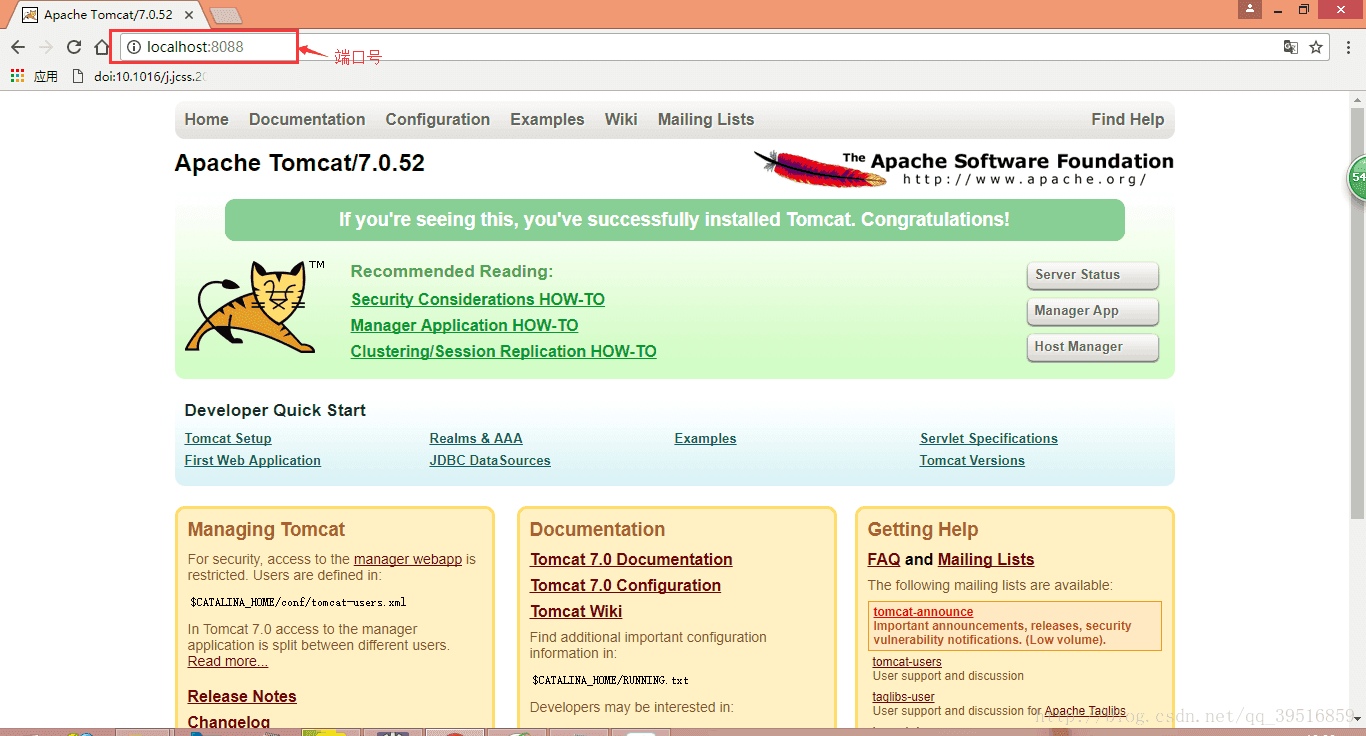Open the Wiki navigation item
Viewport: 1366px width, 736px height.
(x=621, y=119)
